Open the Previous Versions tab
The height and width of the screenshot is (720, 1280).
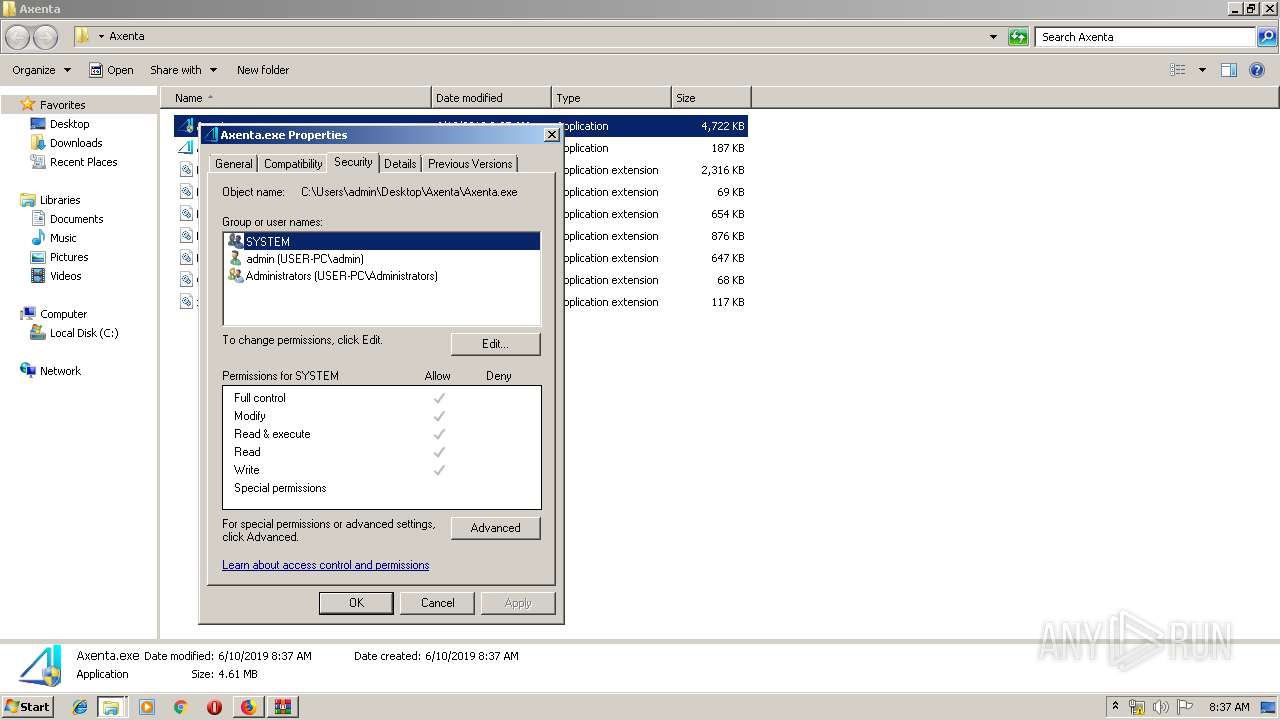click(470, 164)
